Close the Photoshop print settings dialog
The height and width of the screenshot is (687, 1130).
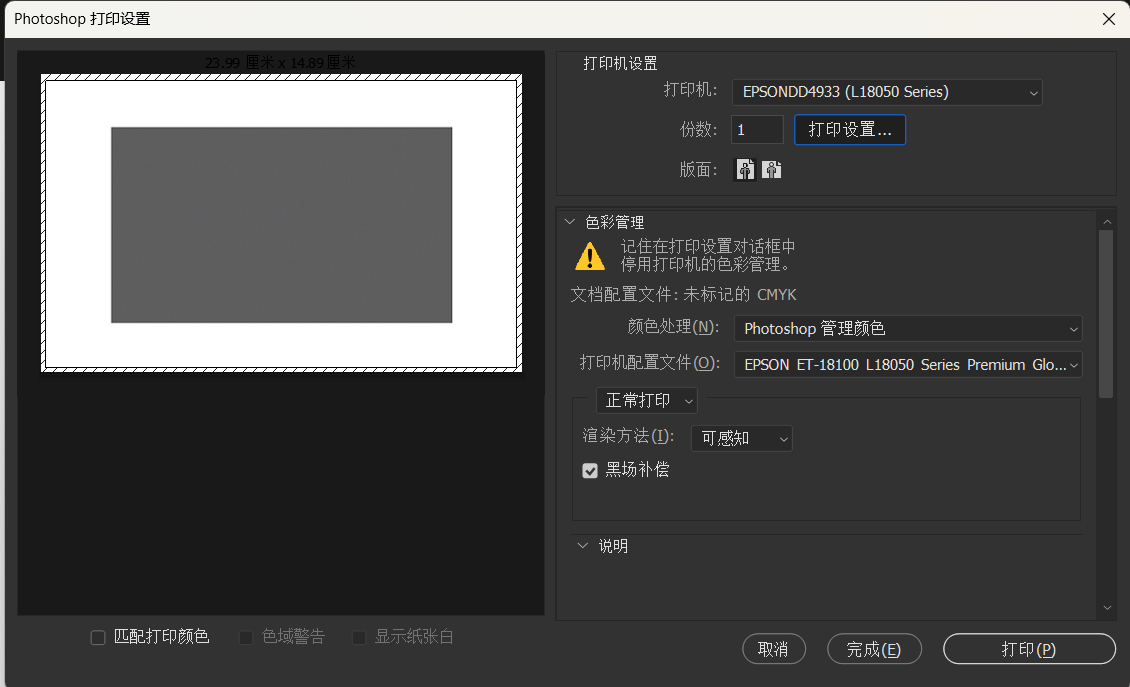(x=1108, y=19)
